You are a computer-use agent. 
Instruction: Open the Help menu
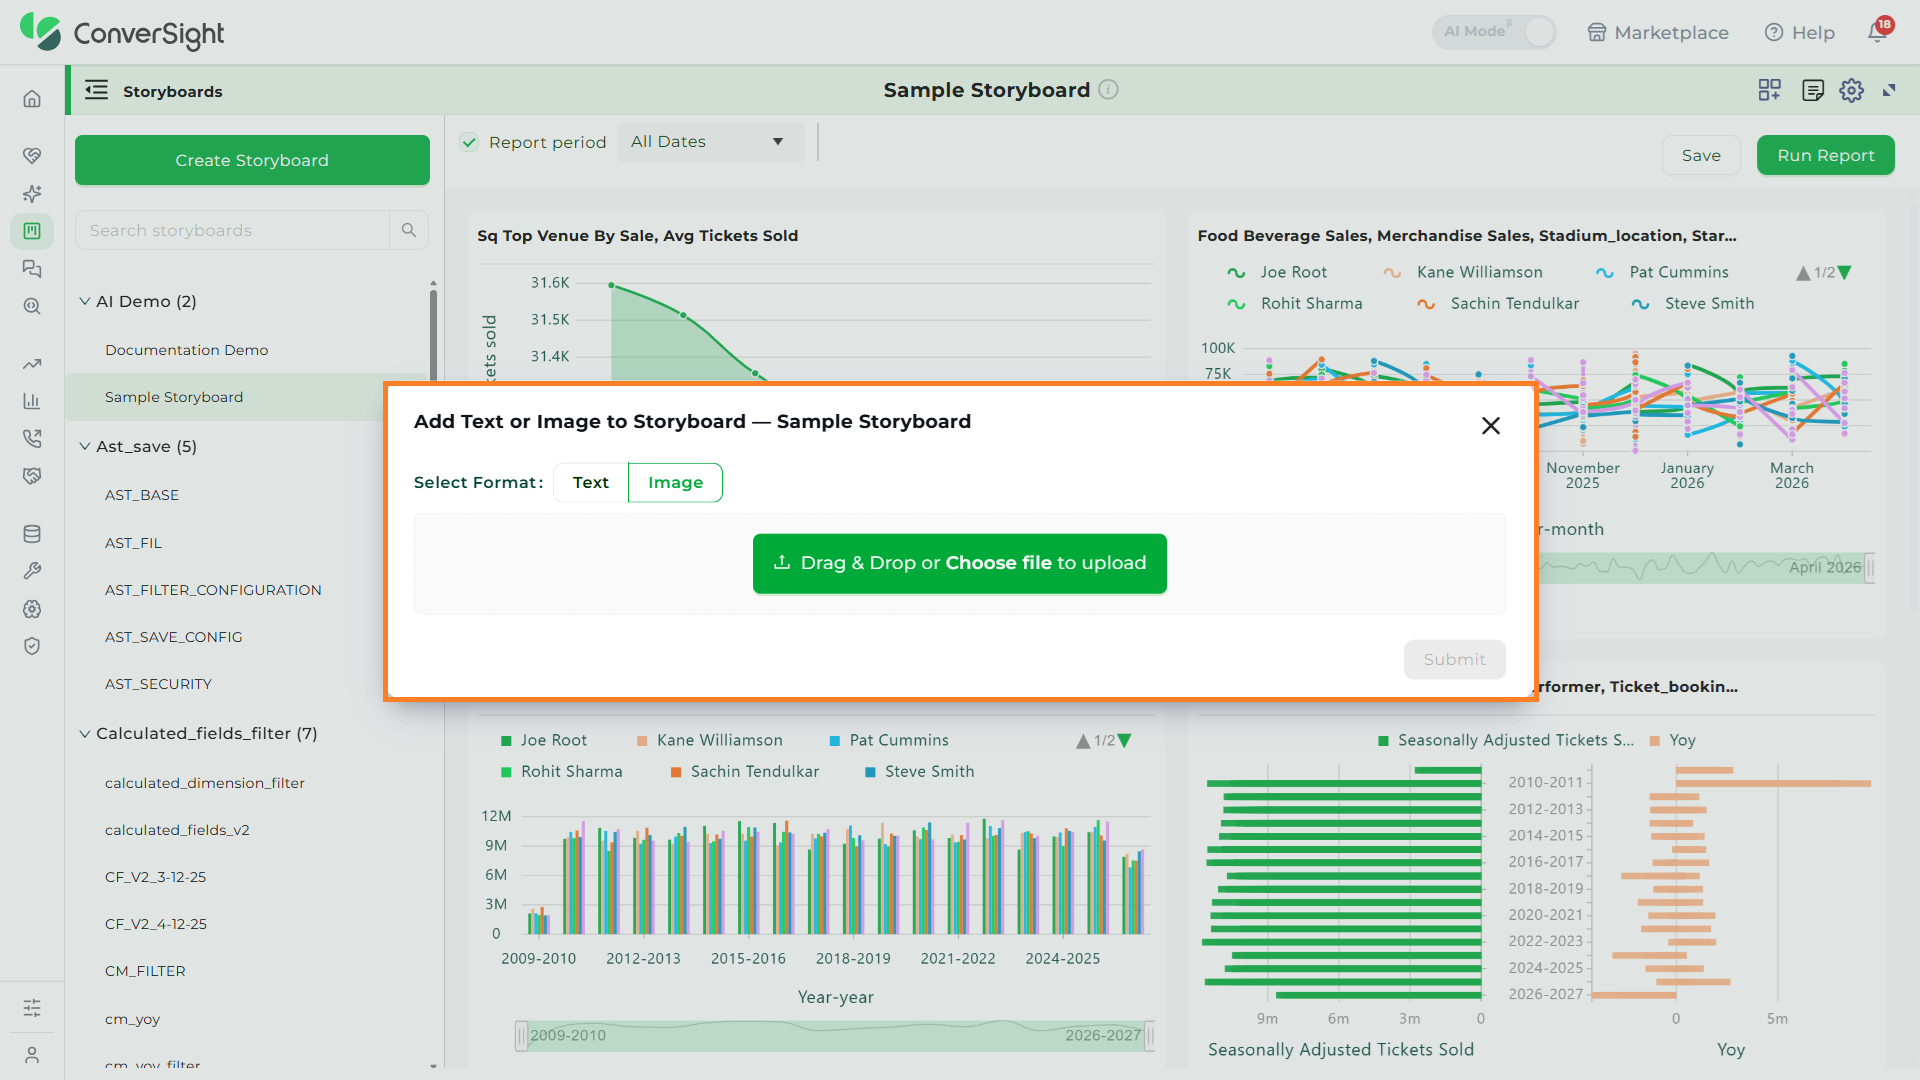click(1800, 33)
